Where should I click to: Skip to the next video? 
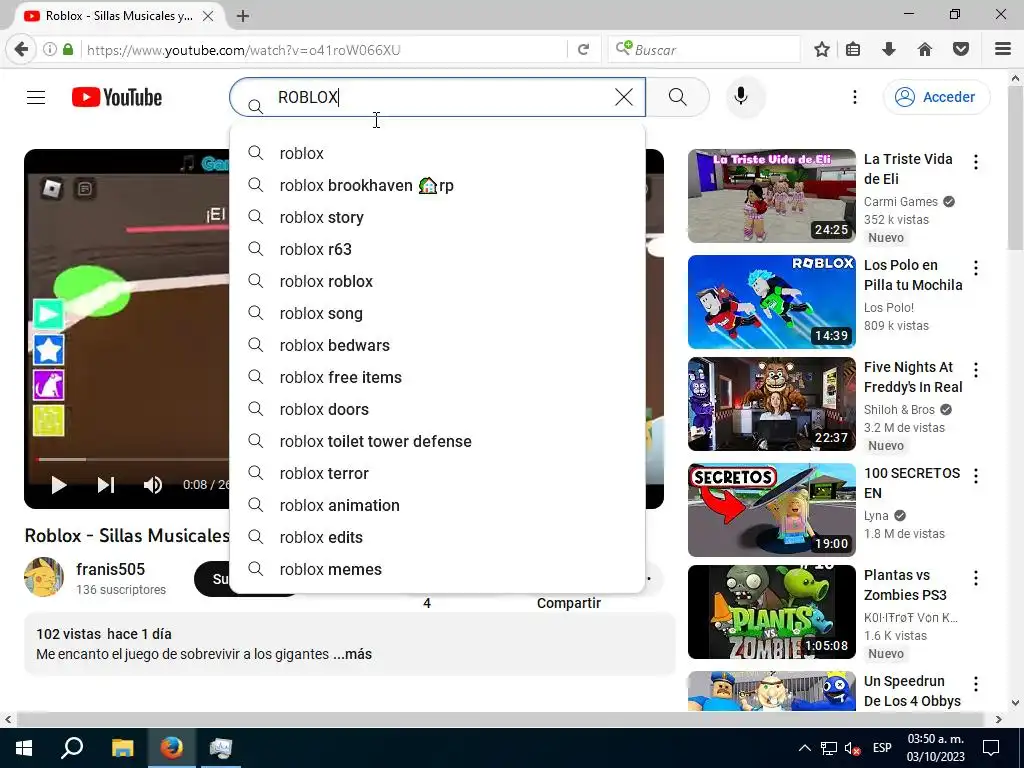[106, 485]
